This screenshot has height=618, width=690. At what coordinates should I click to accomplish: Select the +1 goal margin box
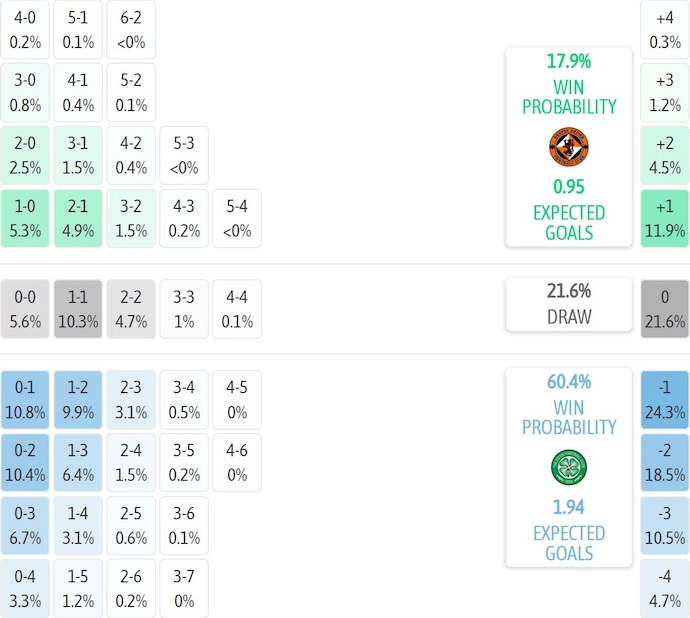click(x=665, y=219)
